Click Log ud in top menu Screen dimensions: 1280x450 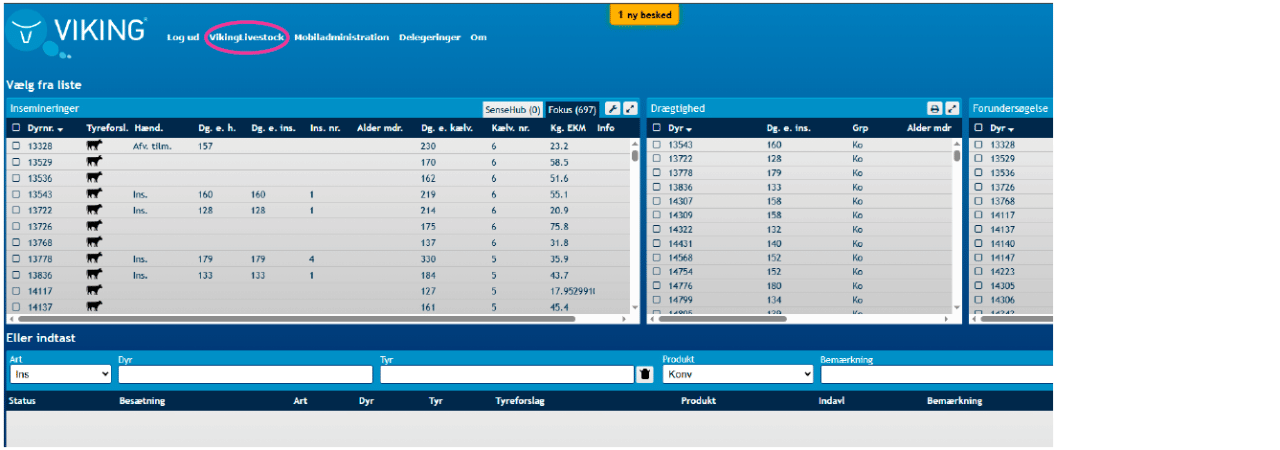(x=182, y=37)
